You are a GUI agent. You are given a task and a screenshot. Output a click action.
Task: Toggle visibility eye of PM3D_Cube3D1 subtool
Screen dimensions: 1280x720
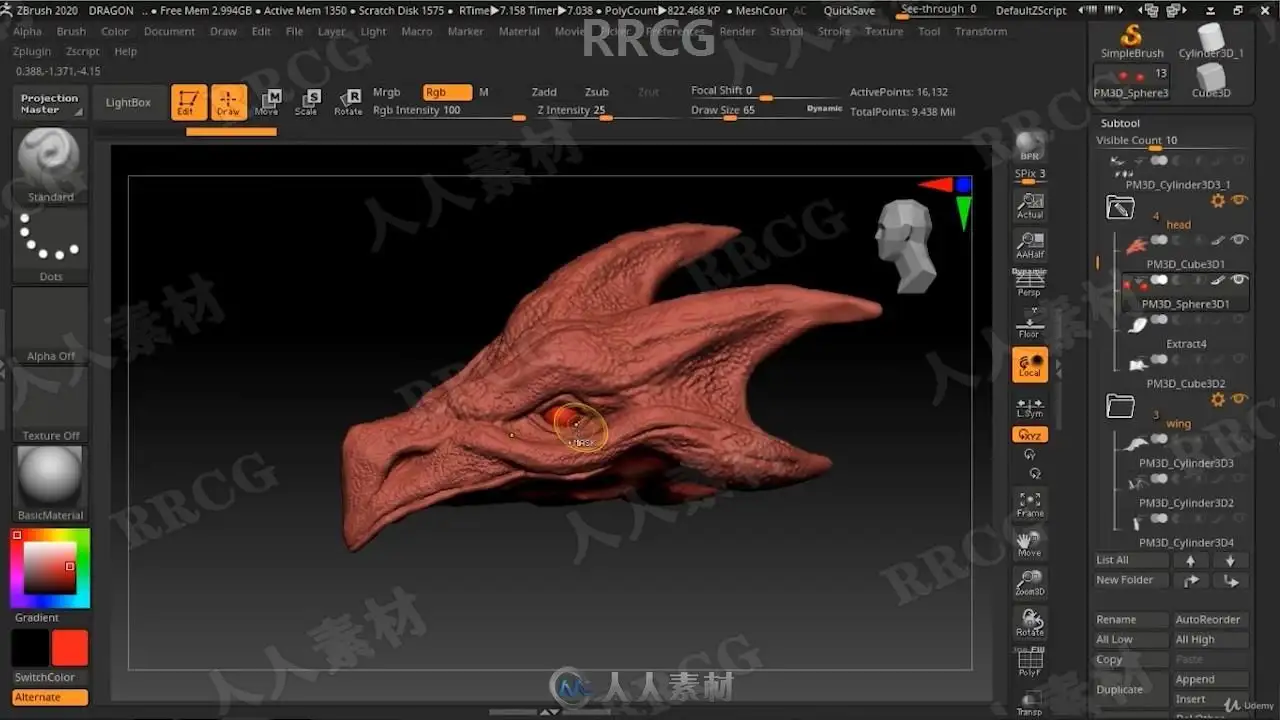[1239, 240]
